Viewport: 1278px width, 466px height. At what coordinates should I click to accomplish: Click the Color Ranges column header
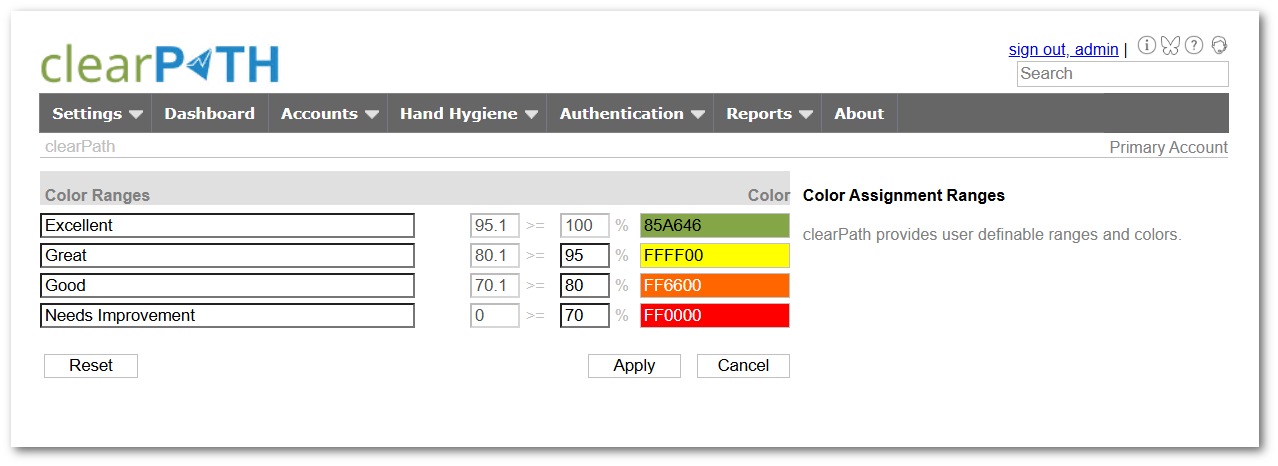coord(97,195)
